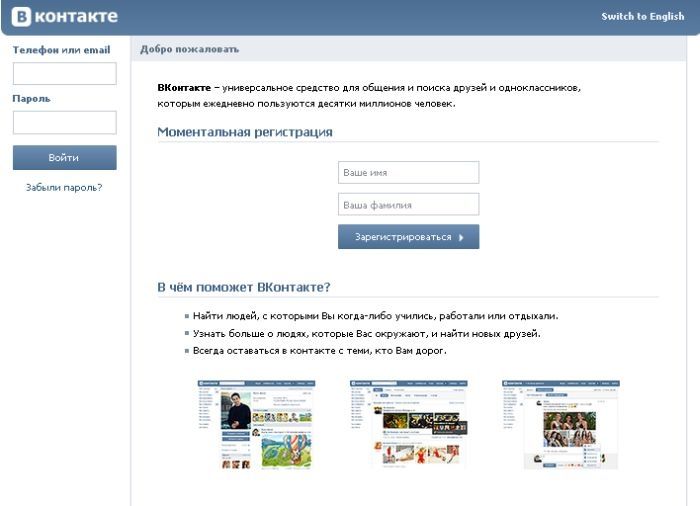700x506 pixels.
Task: Select the Добро пожаловать header tab
Action: tap(189, 49)
